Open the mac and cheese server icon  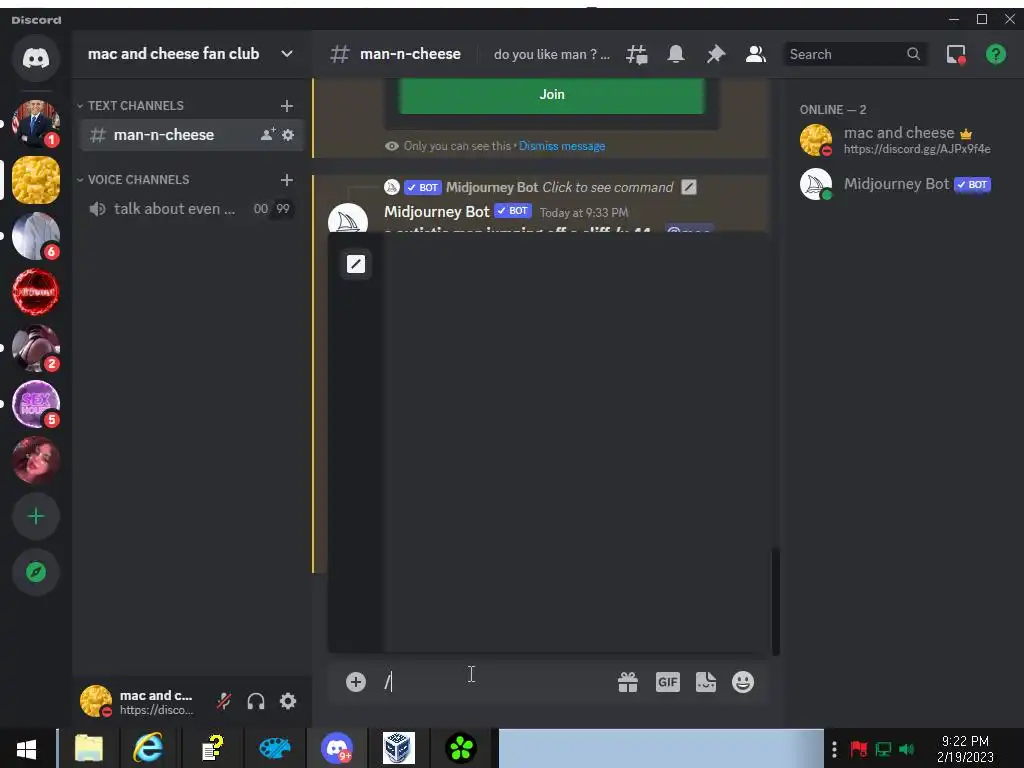(36, 180)
